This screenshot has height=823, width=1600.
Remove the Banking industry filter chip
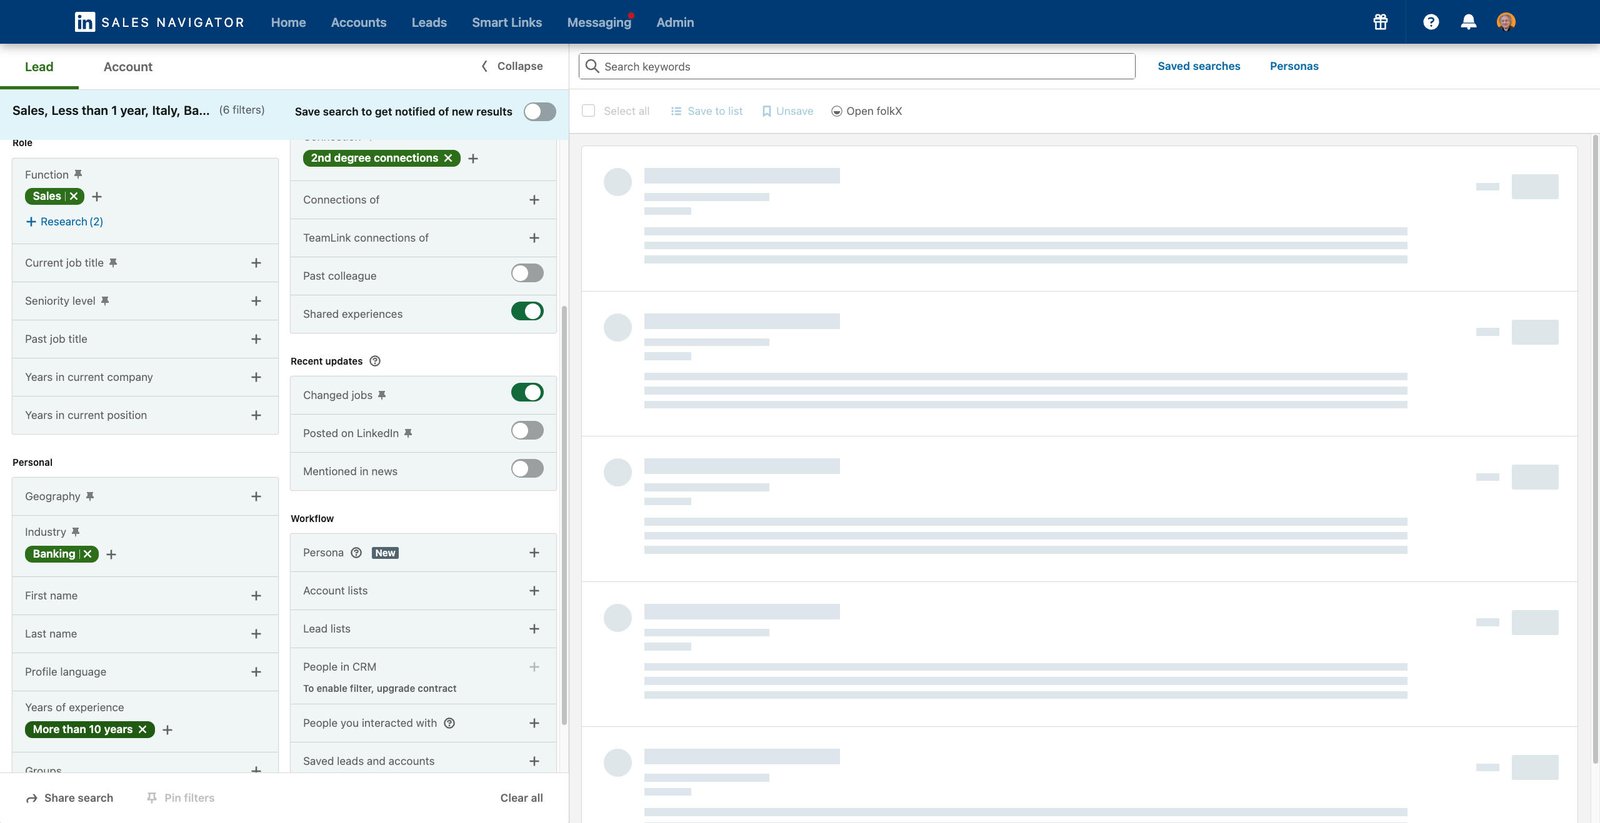tap(88, 554)
